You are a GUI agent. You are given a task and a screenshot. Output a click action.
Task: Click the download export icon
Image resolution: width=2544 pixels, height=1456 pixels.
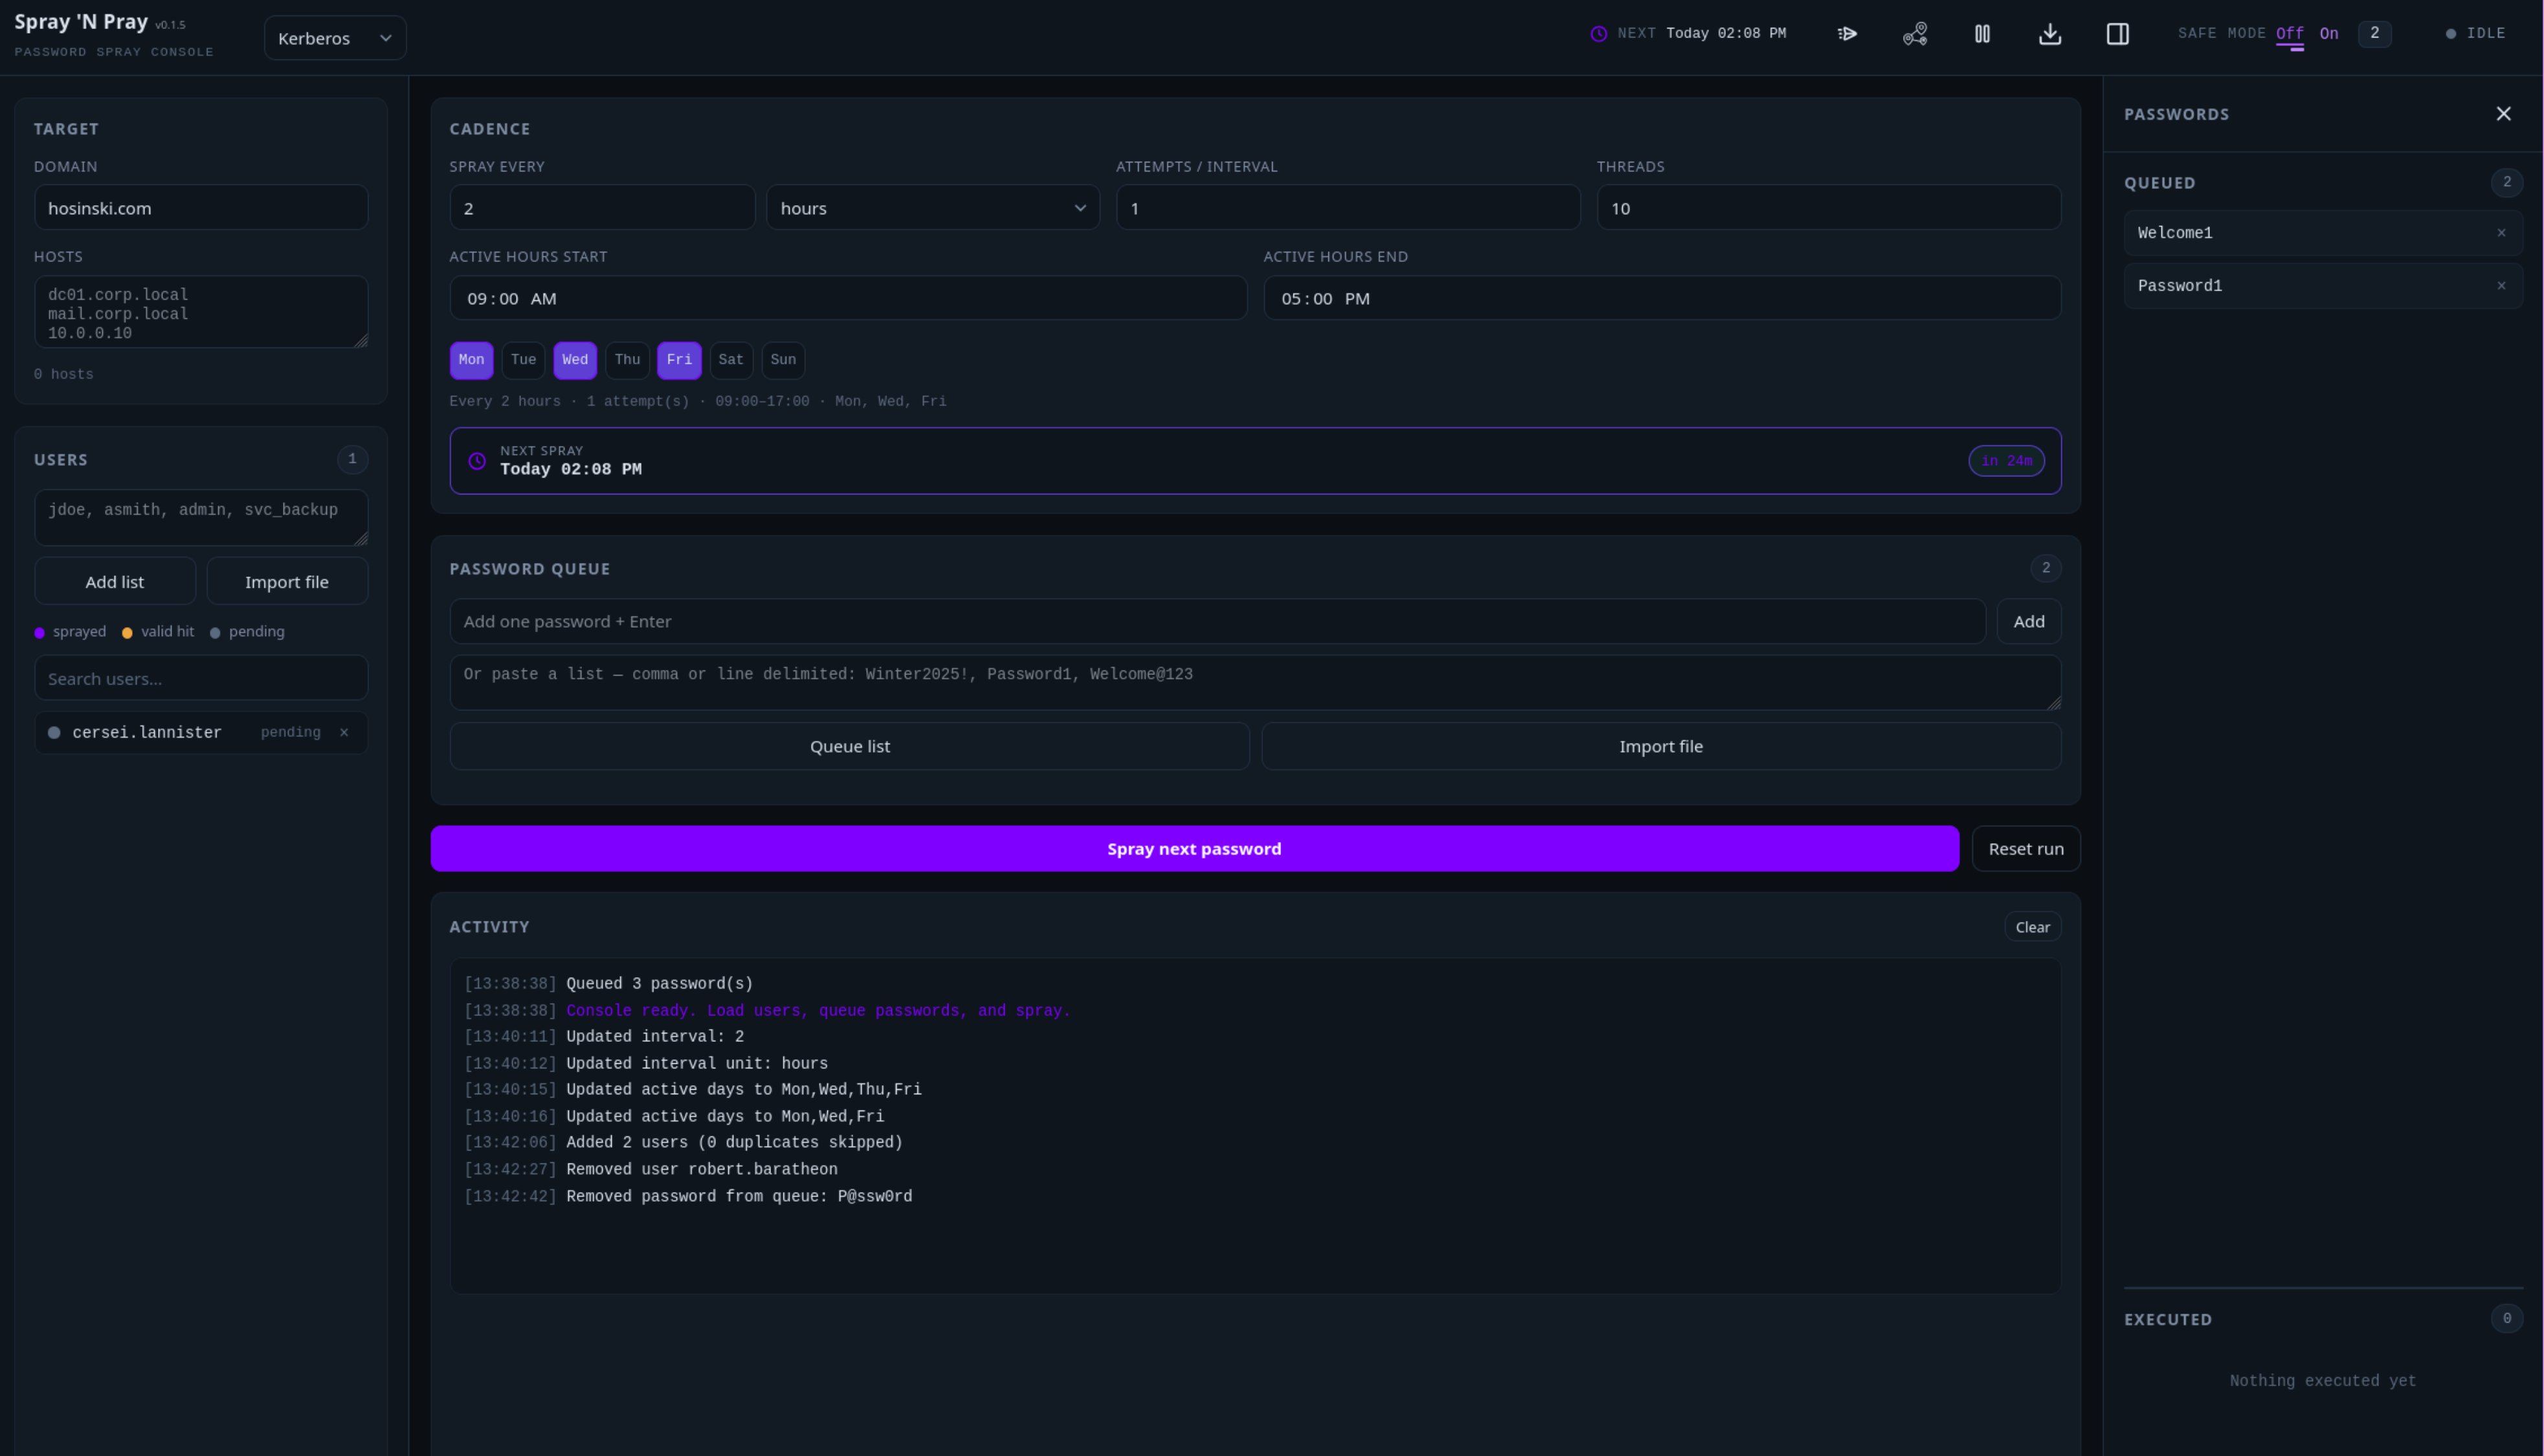click(x=2049, y=34)
